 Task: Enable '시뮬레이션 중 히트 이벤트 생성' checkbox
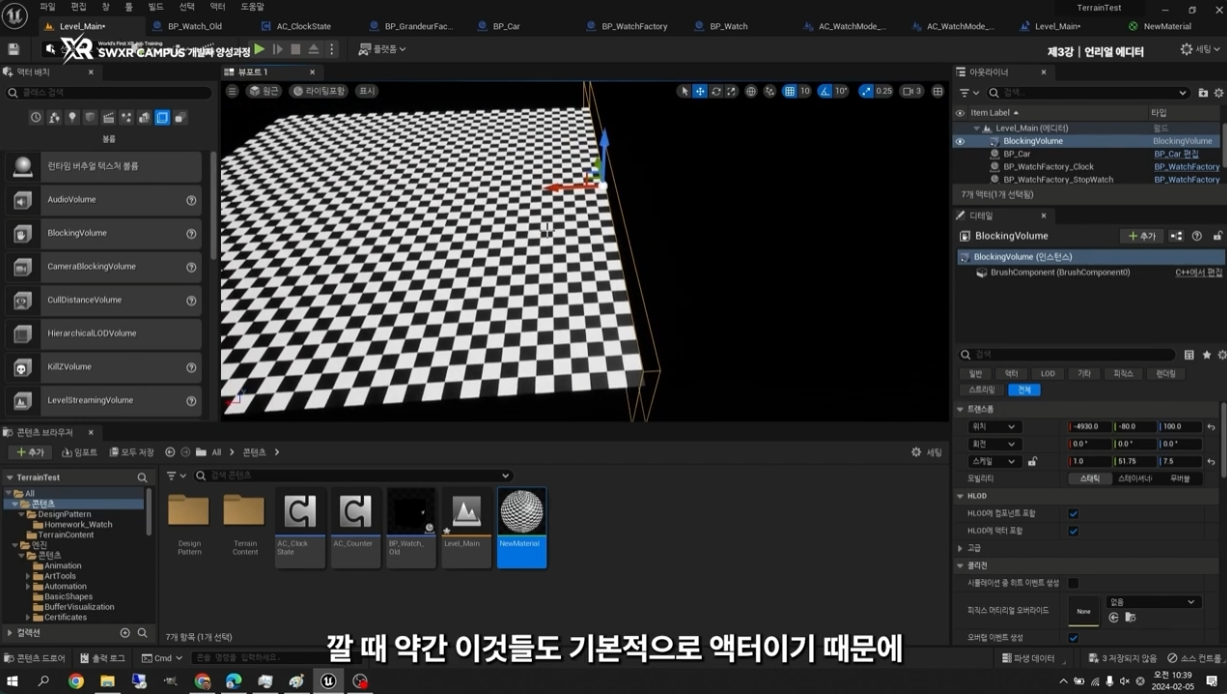(1073, 583)
